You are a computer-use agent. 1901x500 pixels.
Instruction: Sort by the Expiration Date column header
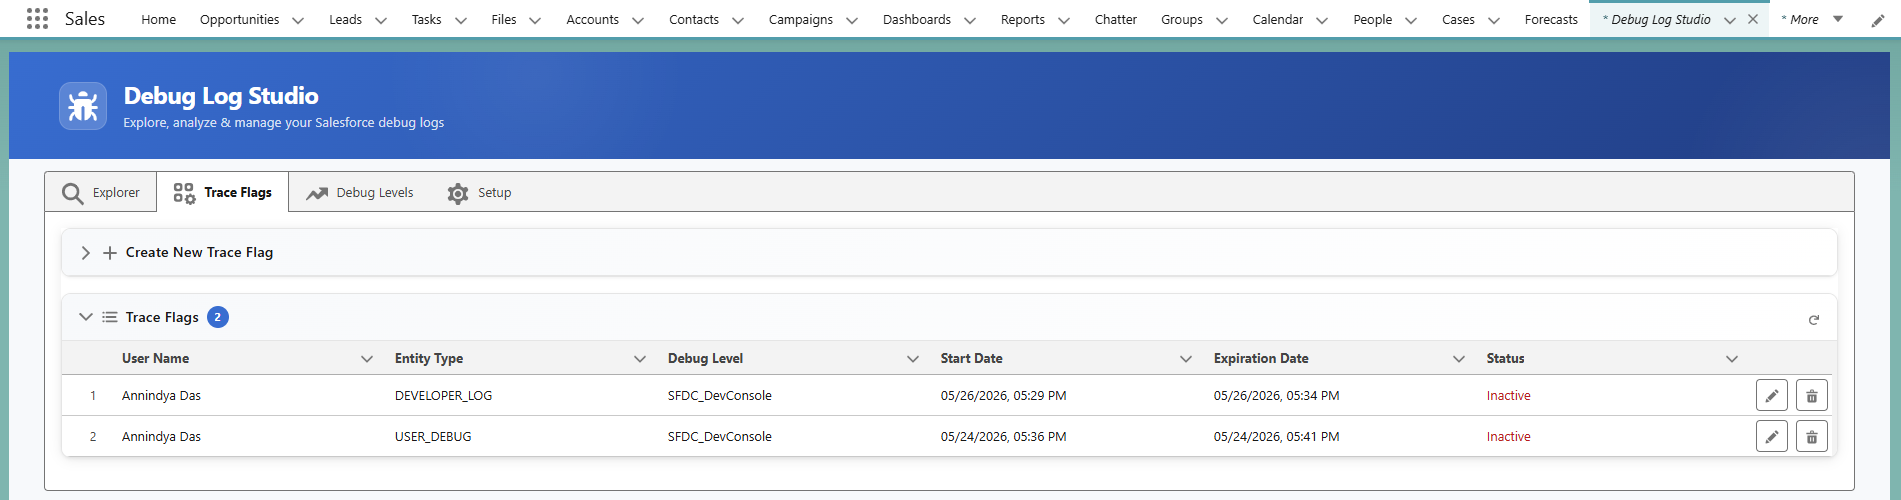pos(1261,358)
